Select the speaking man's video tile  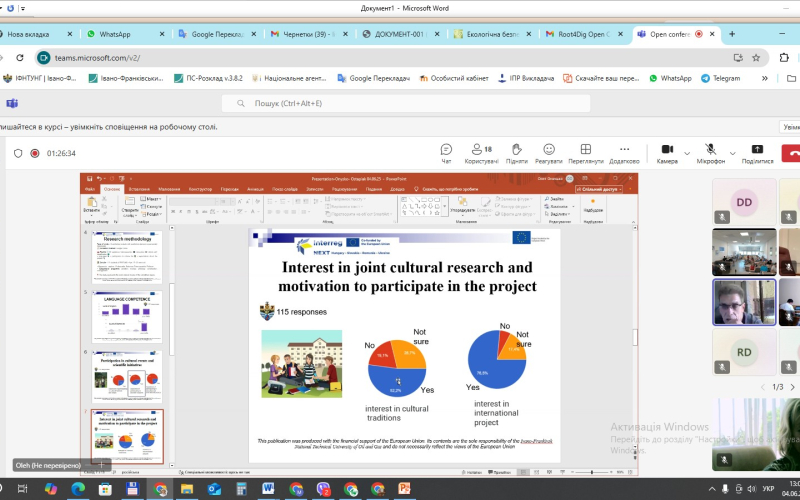744,302
